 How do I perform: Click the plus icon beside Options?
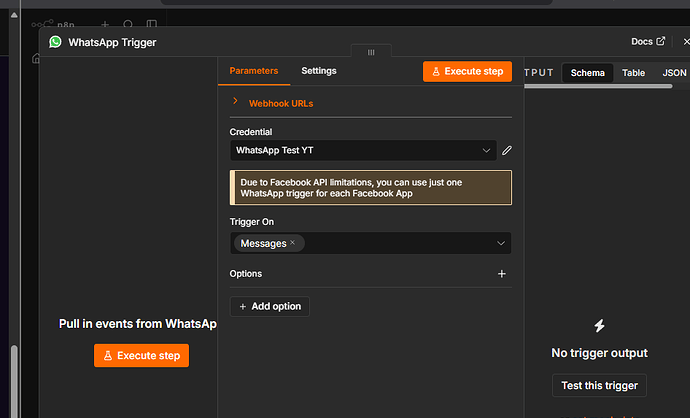click(502, 274)
